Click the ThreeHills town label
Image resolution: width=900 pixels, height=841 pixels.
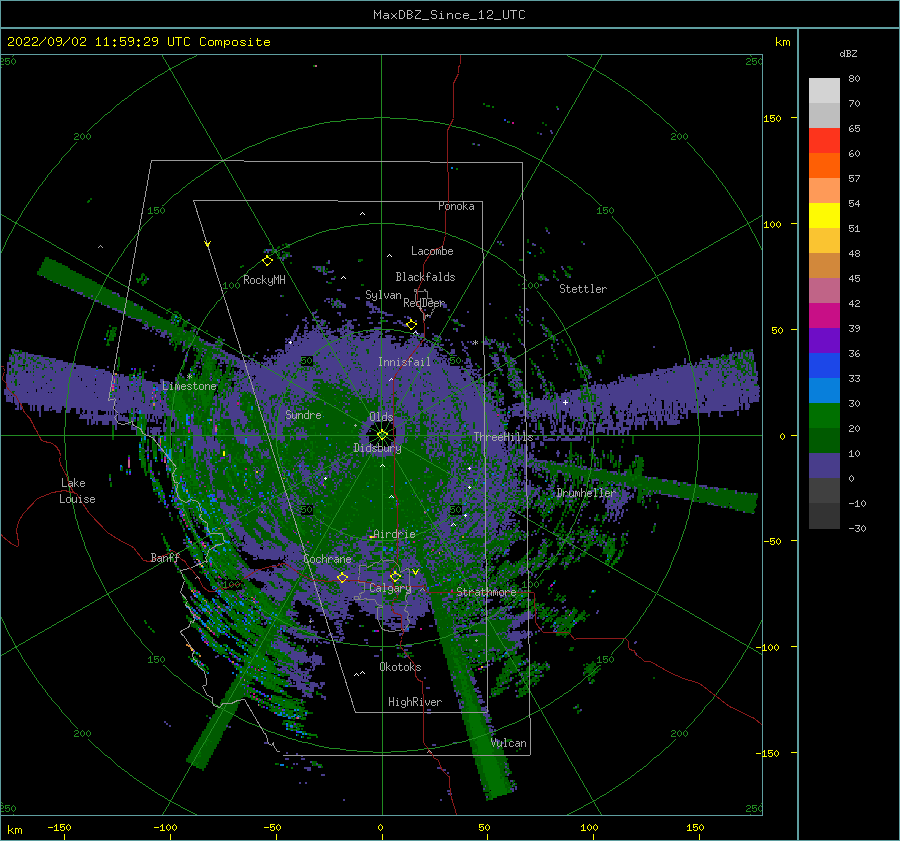(503, 437)
